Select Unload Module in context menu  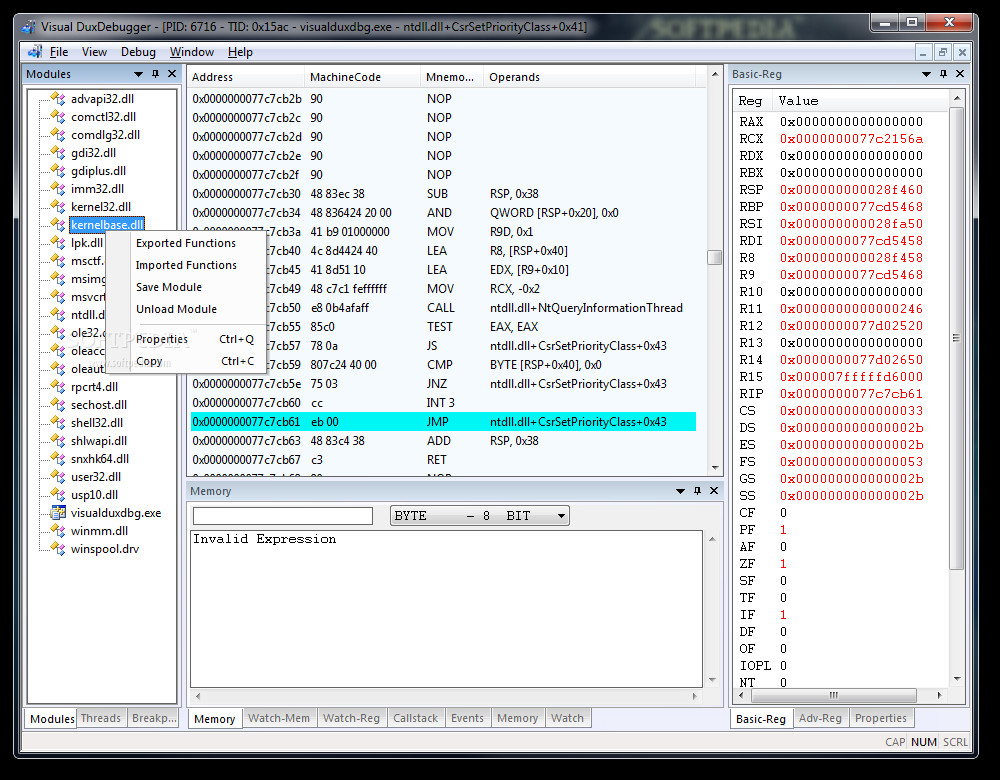click(186, 309)
